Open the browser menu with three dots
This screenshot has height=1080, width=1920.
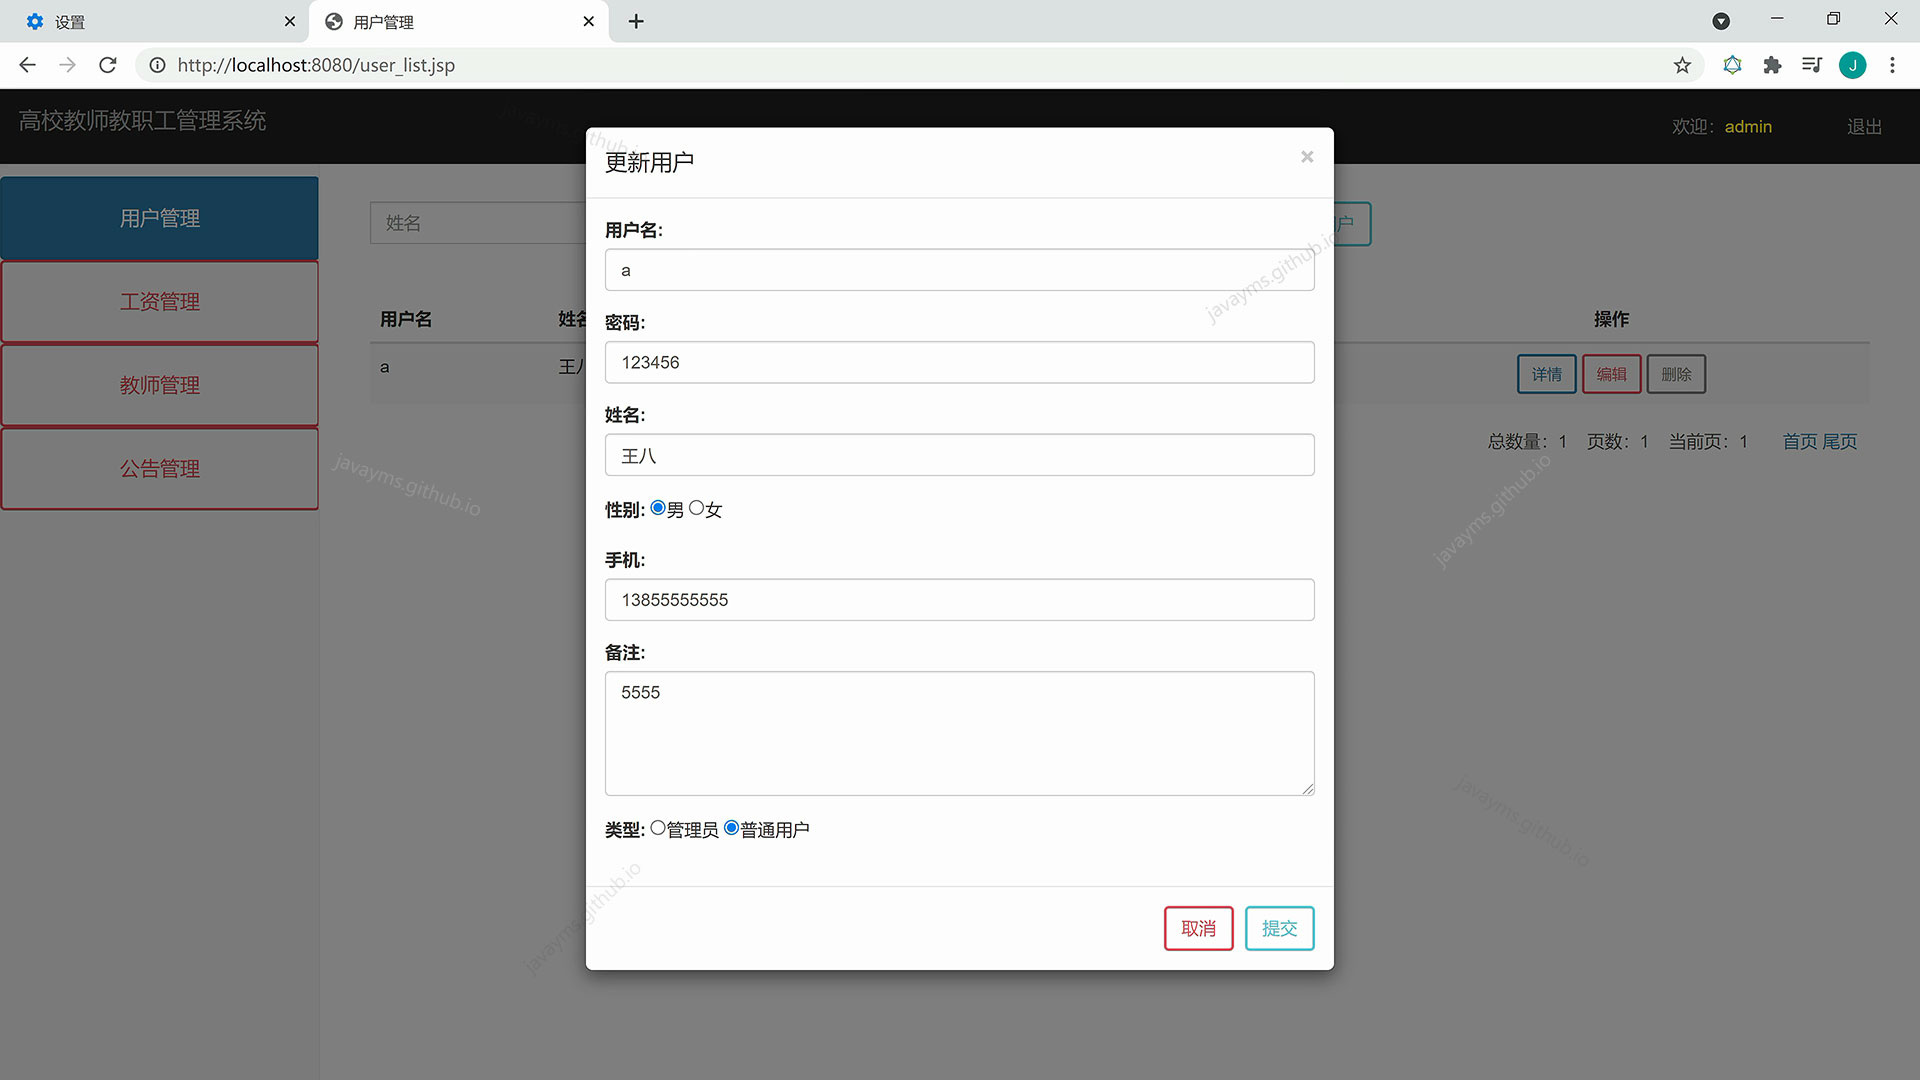click(x=1892, y=65)
